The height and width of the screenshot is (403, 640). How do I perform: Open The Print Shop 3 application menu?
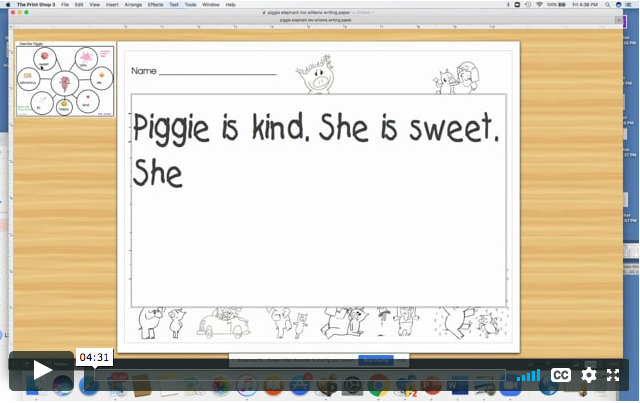(x=36, y=4)
